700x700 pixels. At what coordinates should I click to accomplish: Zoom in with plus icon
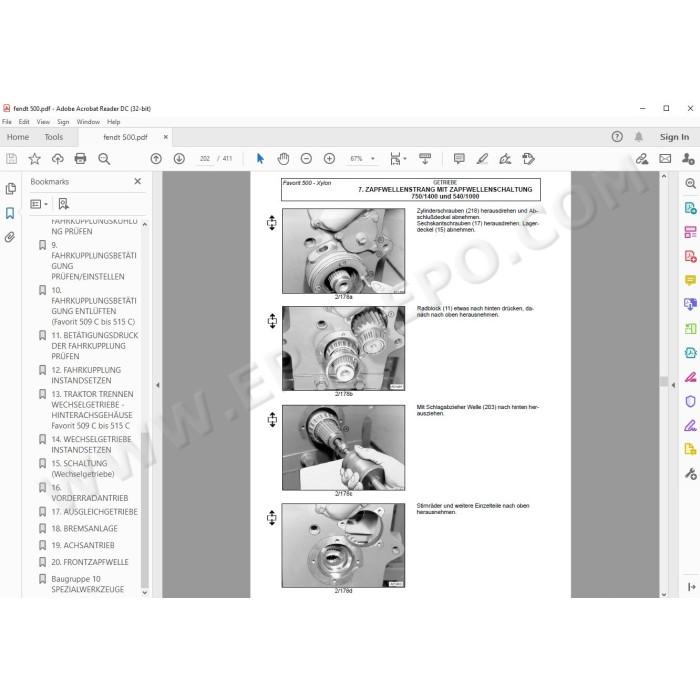[329, 158]
